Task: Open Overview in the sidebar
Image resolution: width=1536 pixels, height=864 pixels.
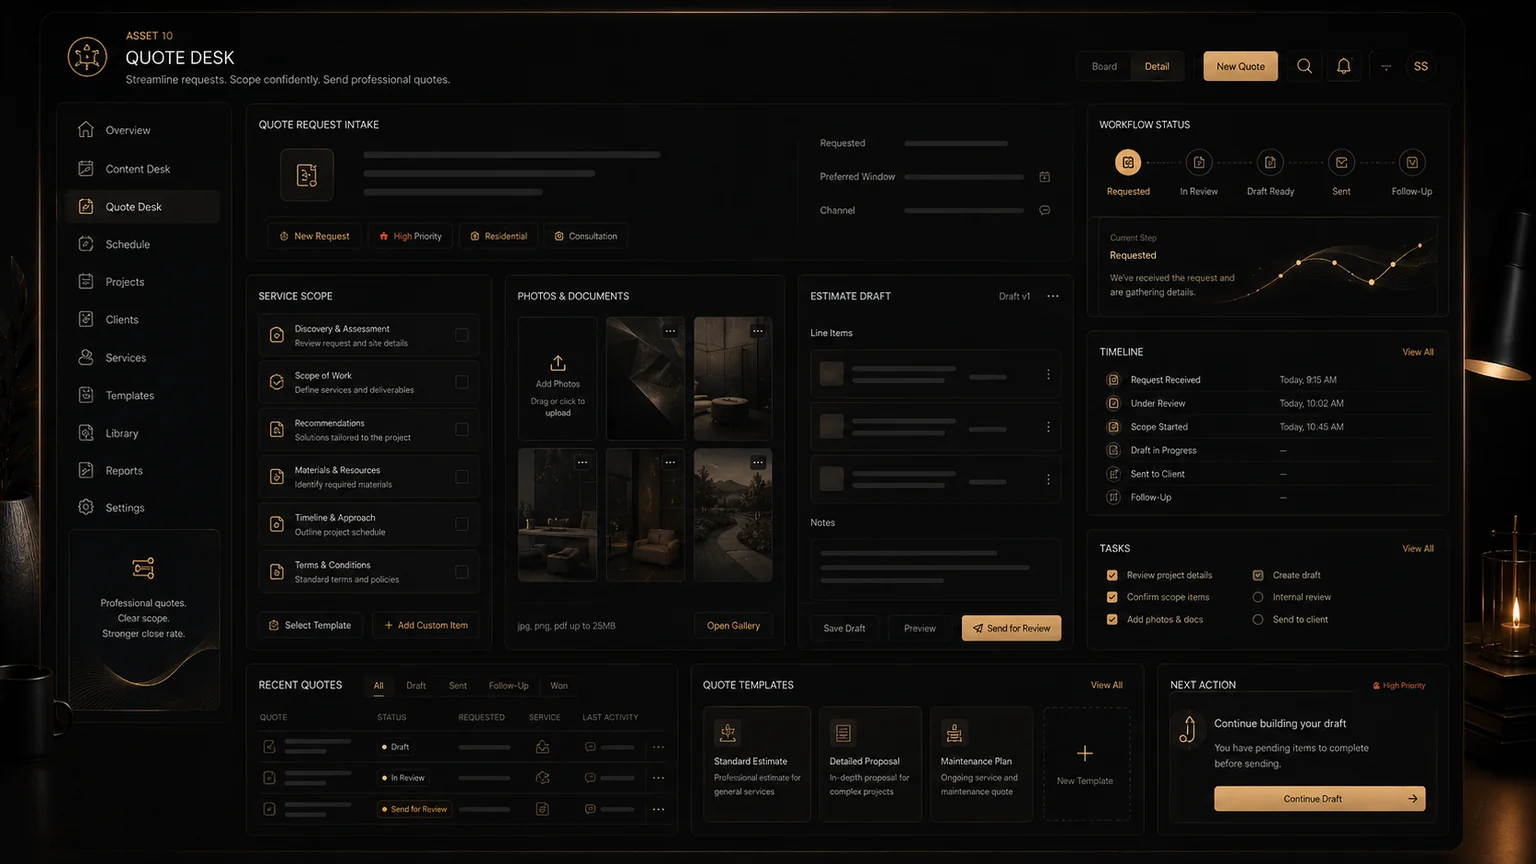Action: click(x=143, y=130)
